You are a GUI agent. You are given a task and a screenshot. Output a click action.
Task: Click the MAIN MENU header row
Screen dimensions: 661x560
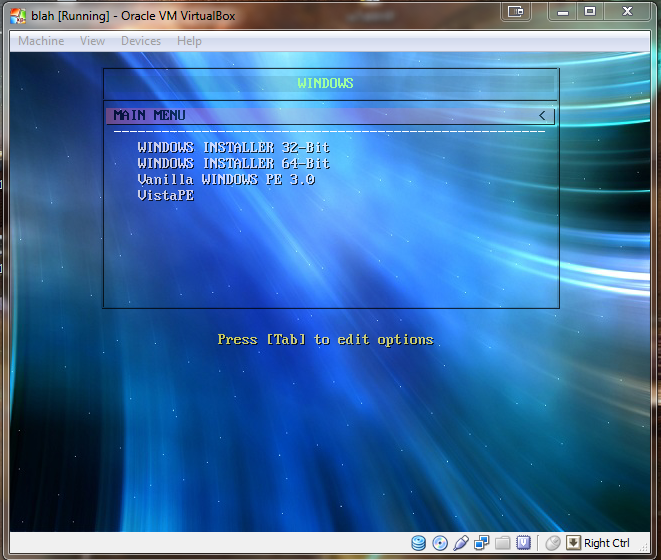330,116
